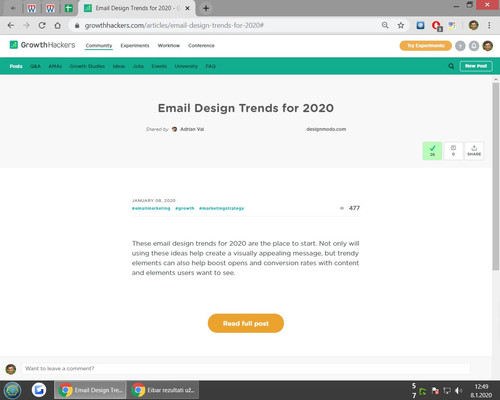This screenshot has width=500, height=400.
Task: Select the University tab
Action: 186,66
